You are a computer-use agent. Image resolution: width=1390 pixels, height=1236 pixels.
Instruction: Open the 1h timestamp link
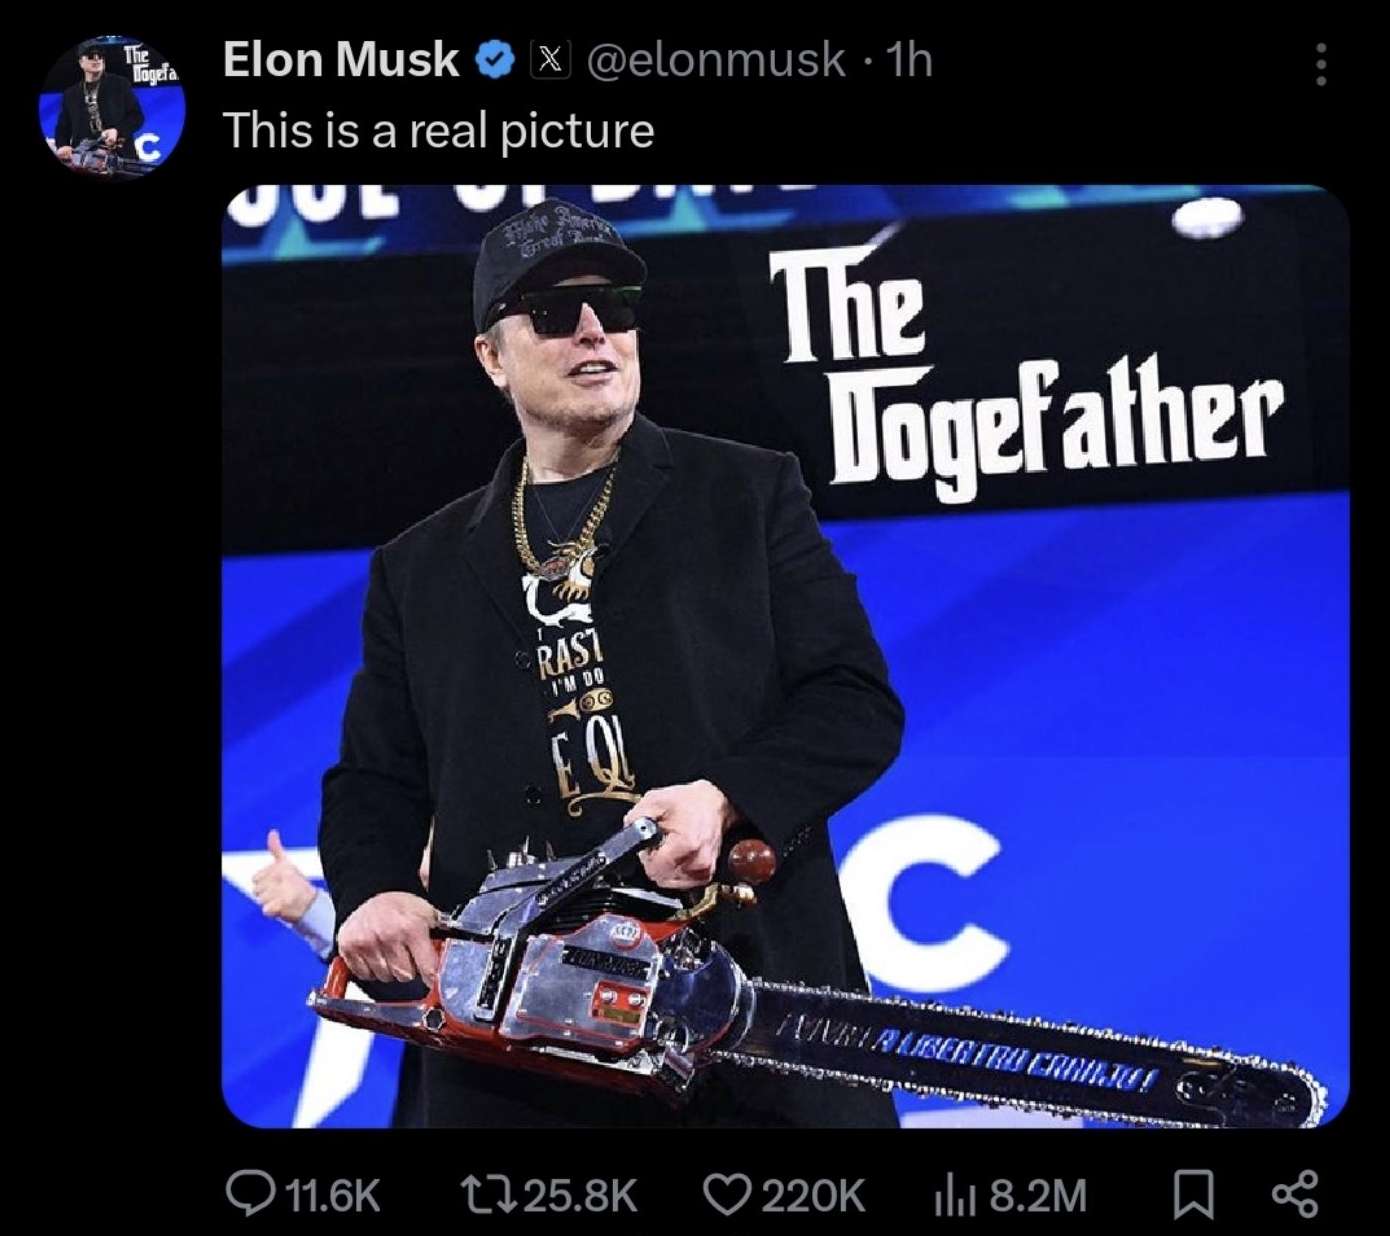(910, 60)
